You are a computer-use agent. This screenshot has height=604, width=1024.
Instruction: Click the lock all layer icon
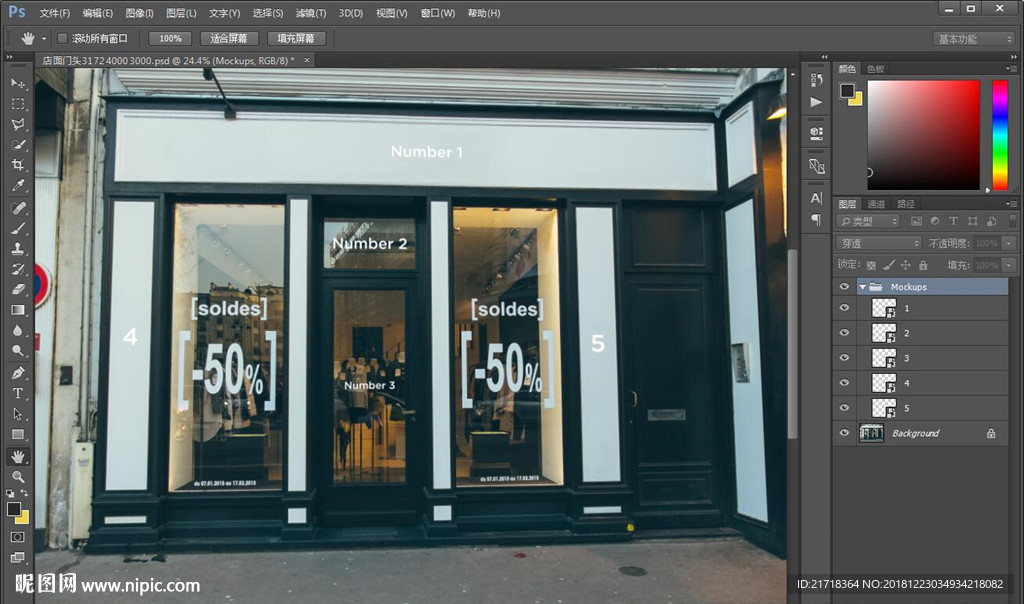click(x=922, y=265)
